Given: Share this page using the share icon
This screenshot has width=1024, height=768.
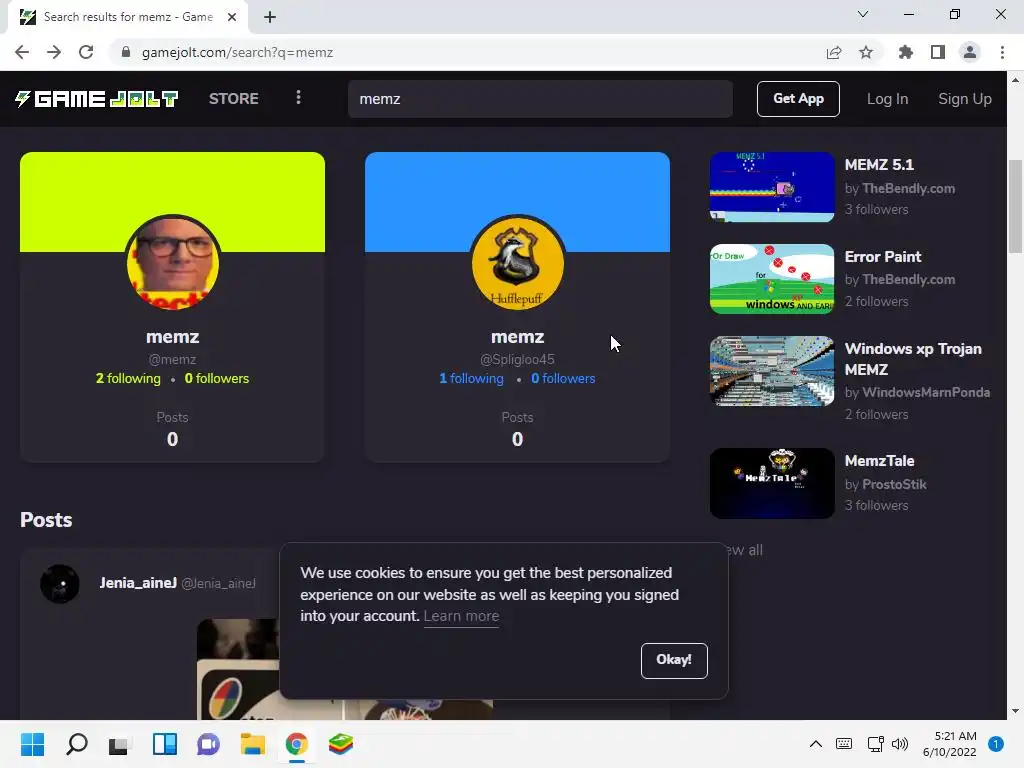Looking at the screenshot, I should click(834, 52).
